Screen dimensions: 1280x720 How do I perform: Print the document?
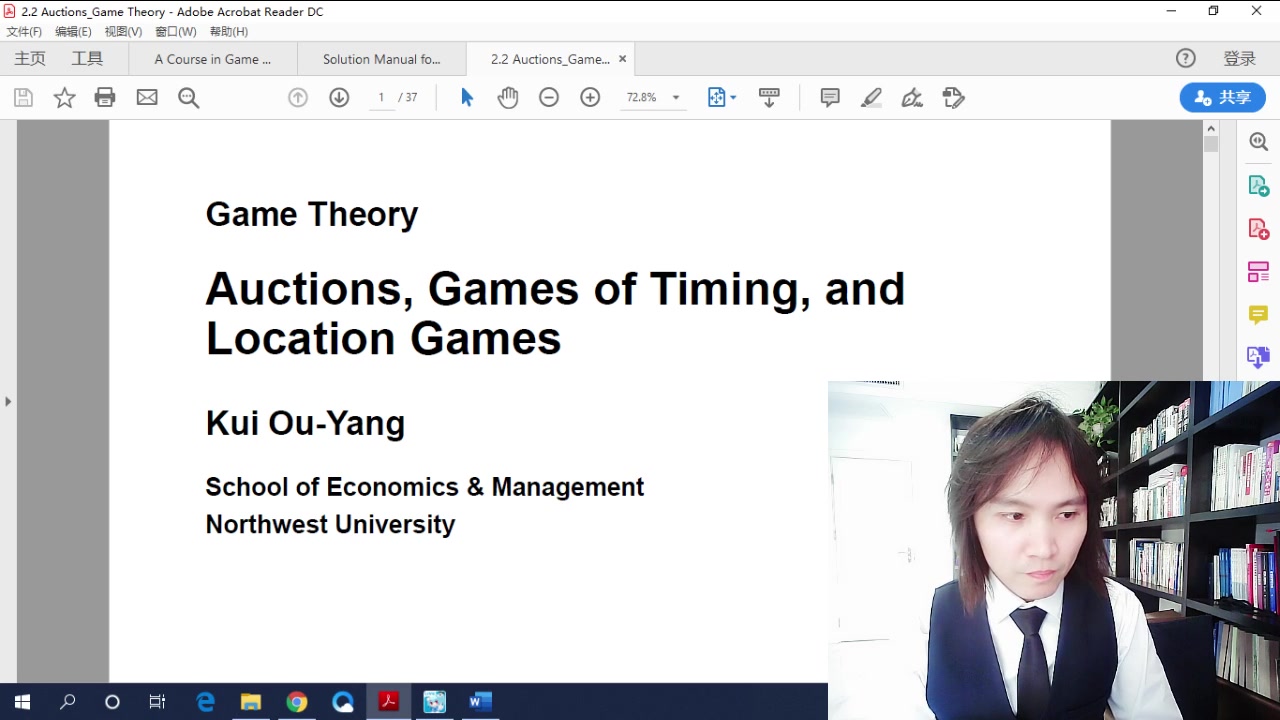[105, 97]
